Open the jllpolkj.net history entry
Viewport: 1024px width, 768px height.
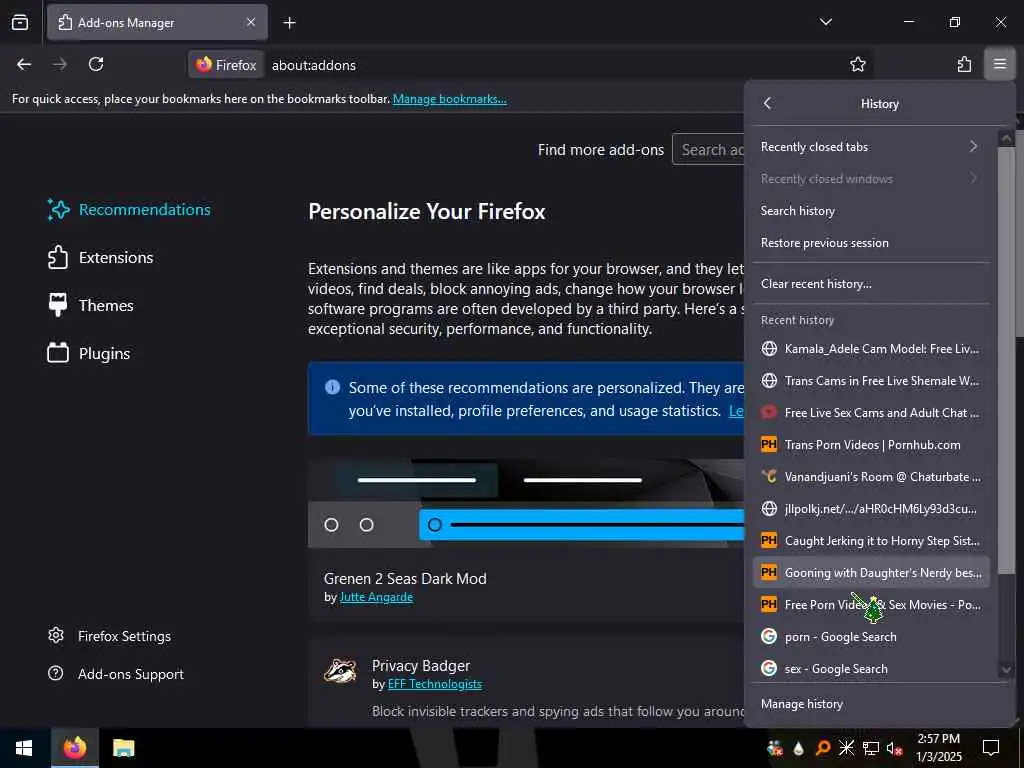click(871, 509)
